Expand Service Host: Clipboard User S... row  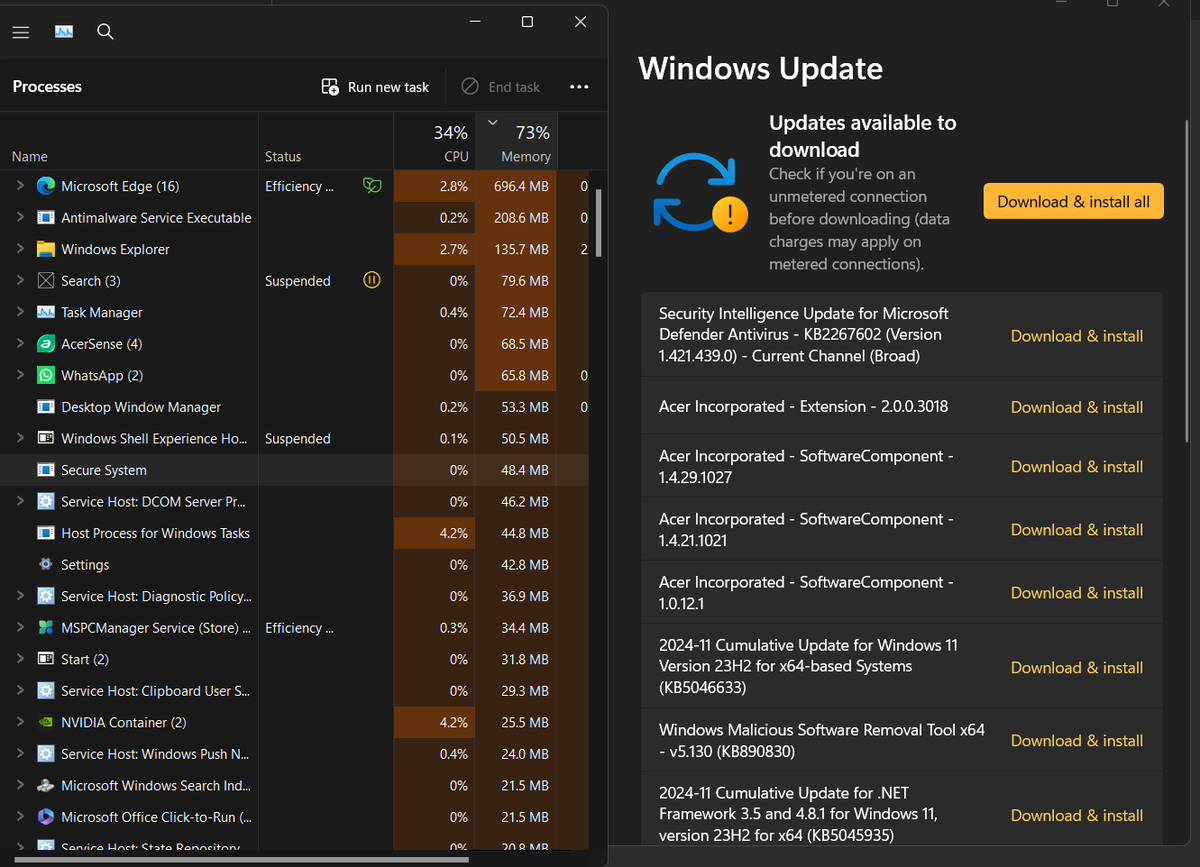[x=20, y=691]
